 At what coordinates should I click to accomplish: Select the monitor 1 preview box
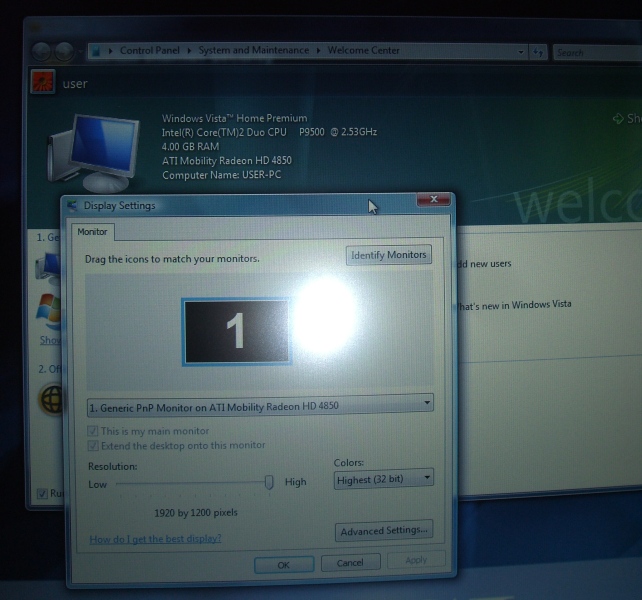237,331
